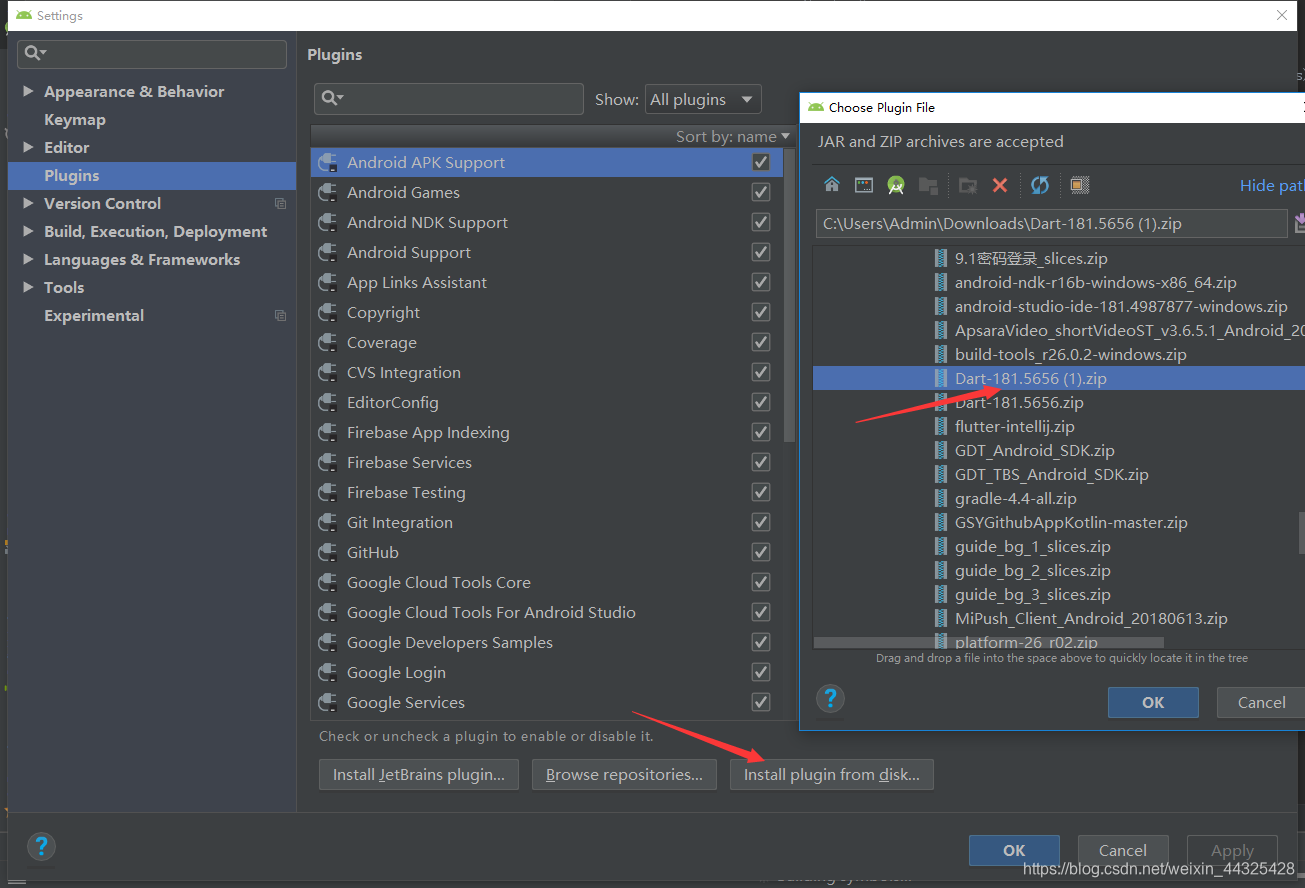Viewport: 1305px width, 888px height.
Task: Uncheck Firebase Services plugin
Action: [x=761, y=462]
